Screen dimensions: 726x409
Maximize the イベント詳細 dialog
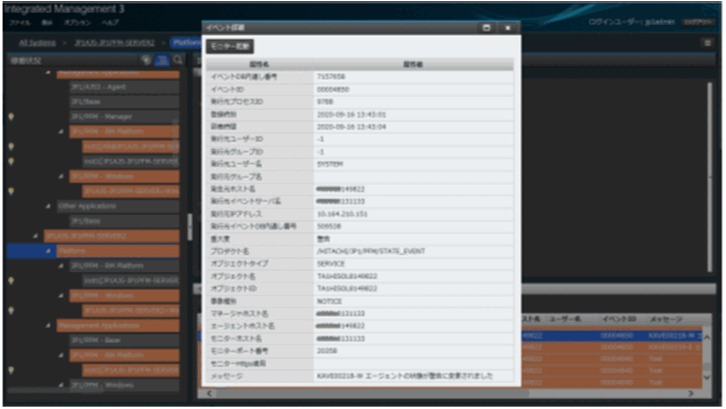[x=486, y=28]
